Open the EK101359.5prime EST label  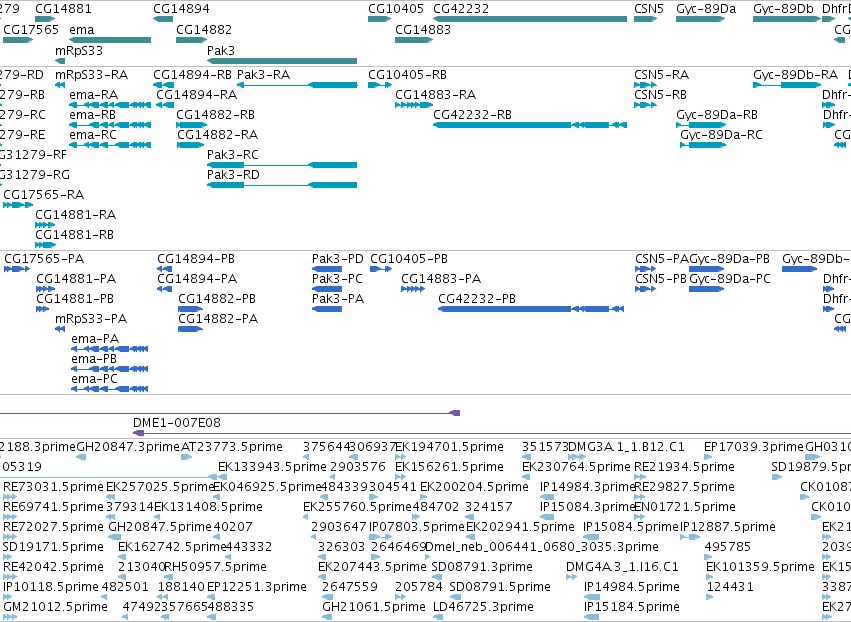[x=760, y=567]
